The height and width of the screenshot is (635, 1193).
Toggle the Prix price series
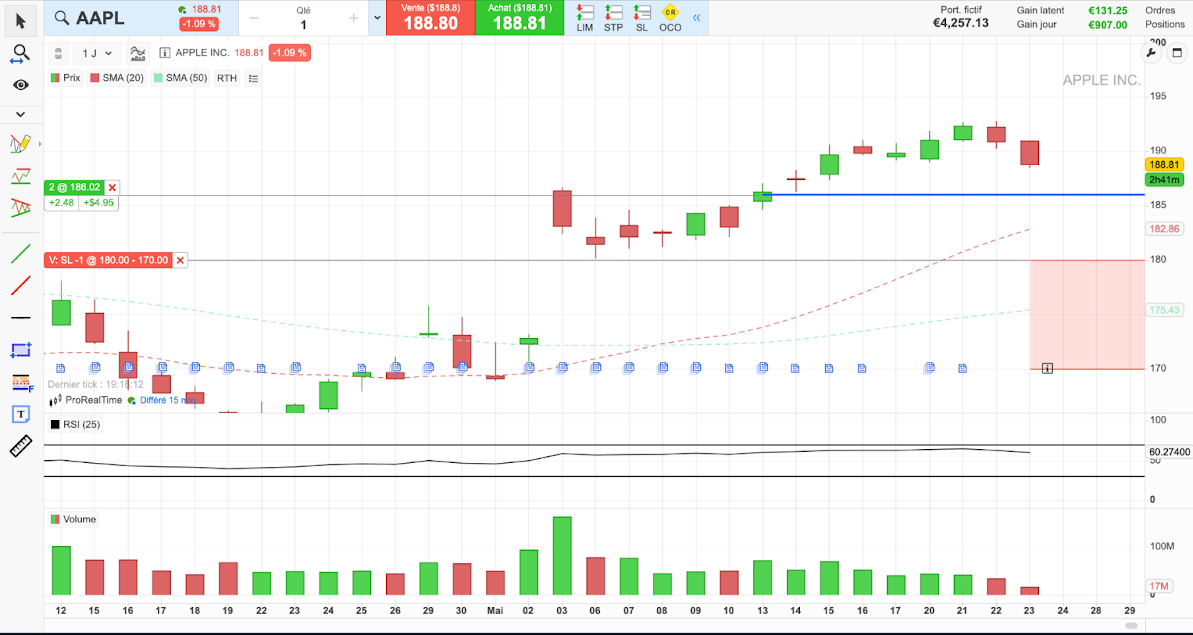65,78
